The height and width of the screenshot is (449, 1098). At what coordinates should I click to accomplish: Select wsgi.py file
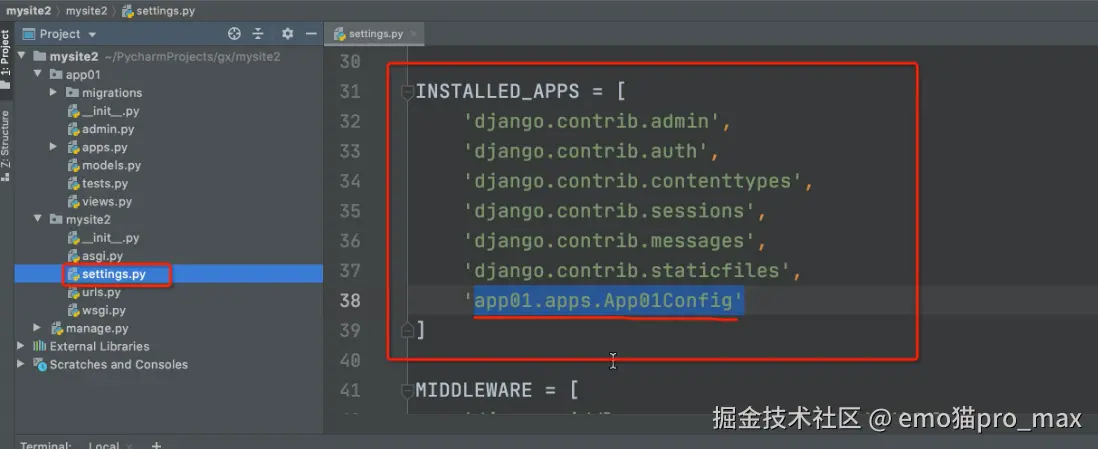coord(104,310)
